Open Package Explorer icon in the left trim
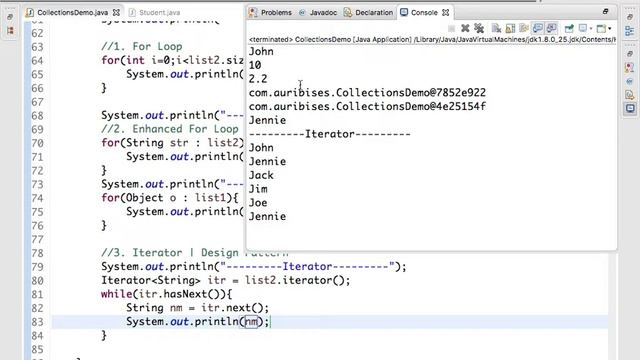The width and height of the screenshot is (640, 360). coord(10,31)
